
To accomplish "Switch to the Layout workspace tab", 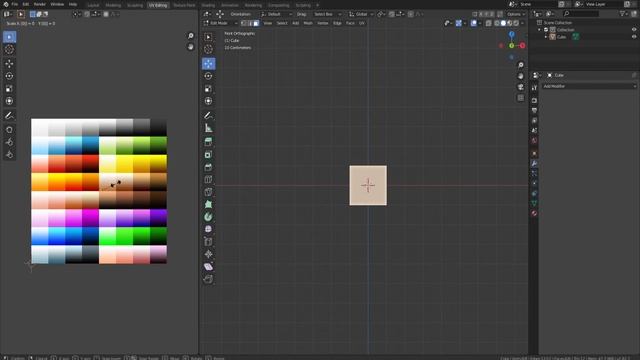I will (93, 5).
